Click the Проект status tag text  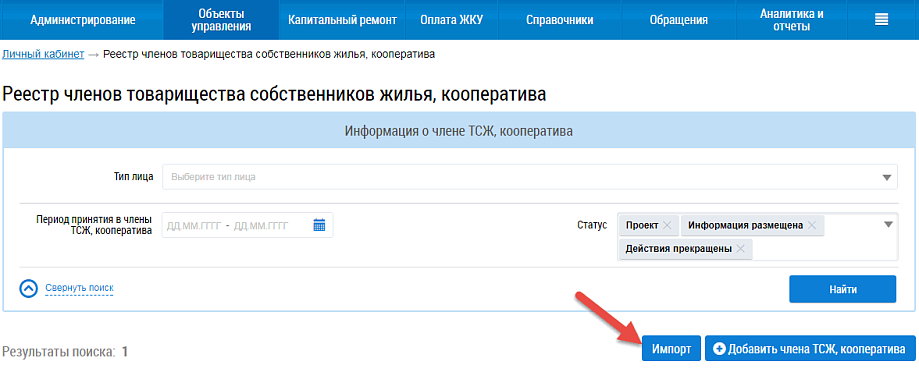point(642,226)
